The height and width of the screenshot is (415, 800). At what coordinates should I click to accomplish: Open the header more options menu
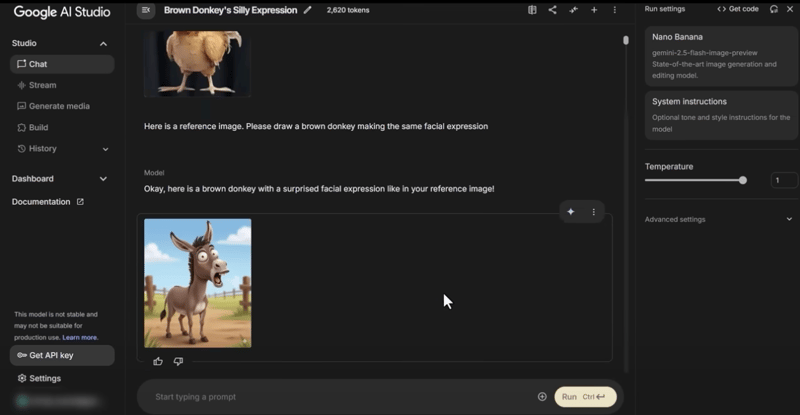[614, 10]
